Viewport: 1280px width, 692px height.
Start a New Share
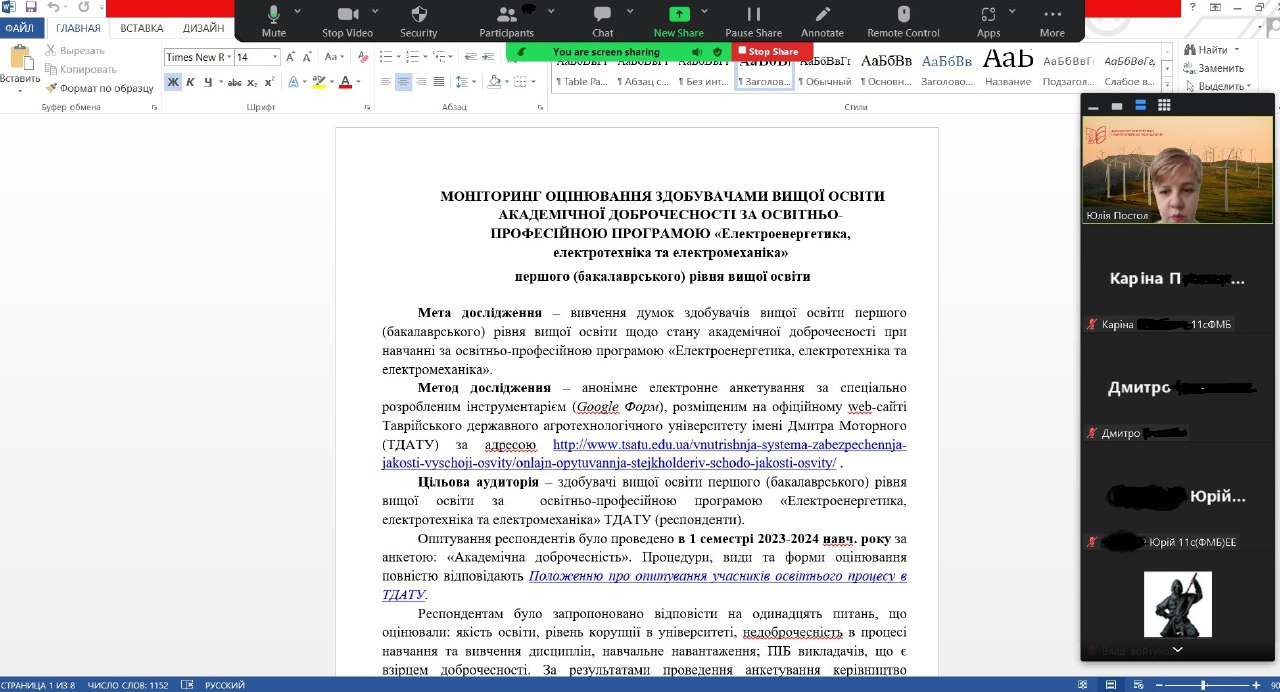pos(679,21)
